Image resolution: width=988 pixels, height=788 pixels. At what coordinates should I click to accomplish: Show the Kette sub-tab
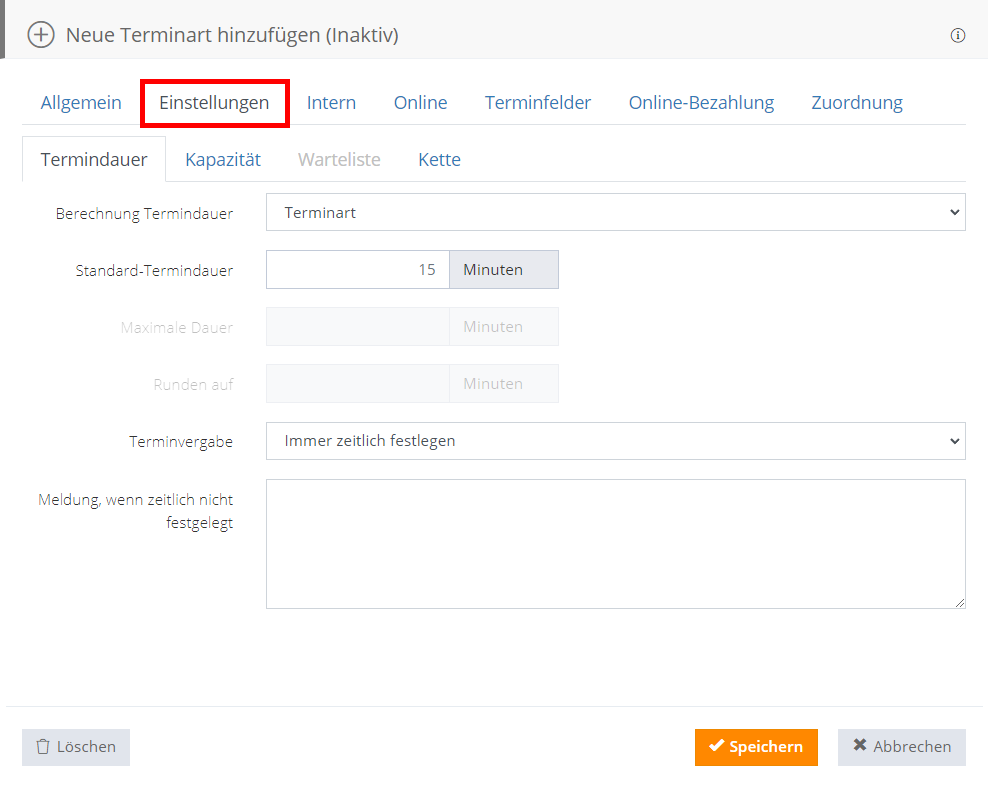(439, 160)
